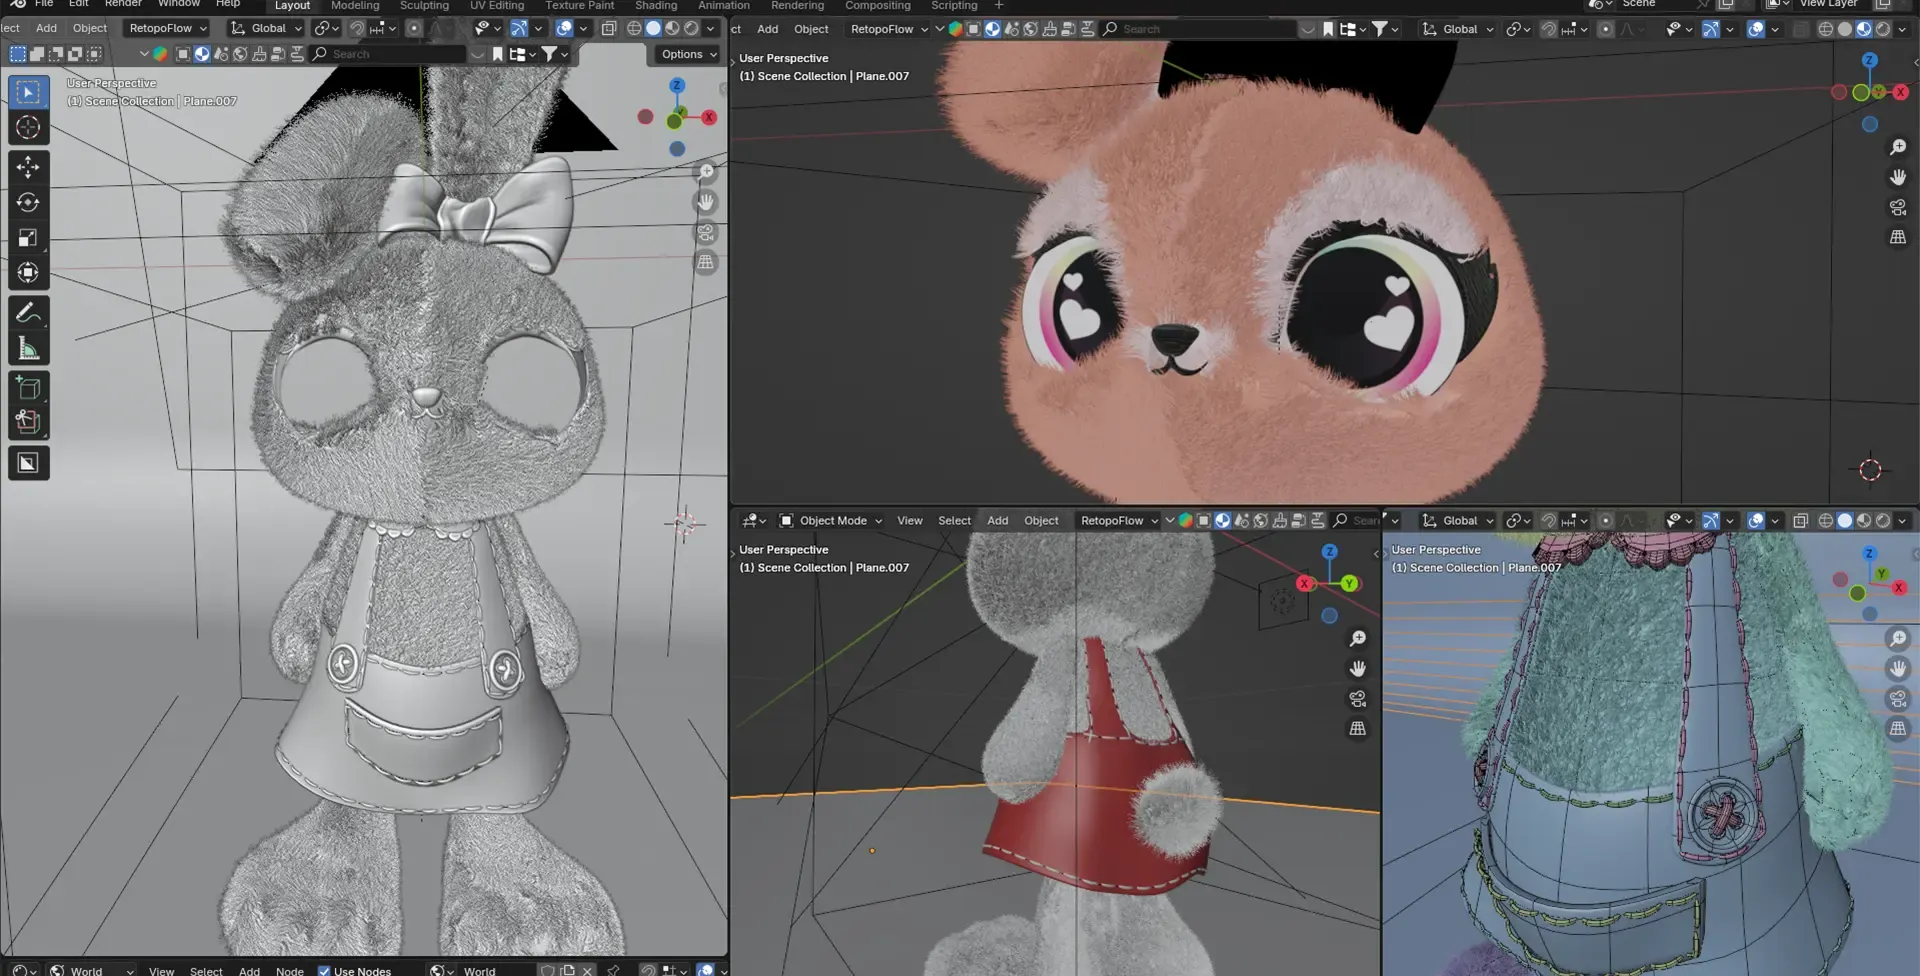Pick the Add Cube tool
Screen dimensions: 1920x976
pos(28,388)
